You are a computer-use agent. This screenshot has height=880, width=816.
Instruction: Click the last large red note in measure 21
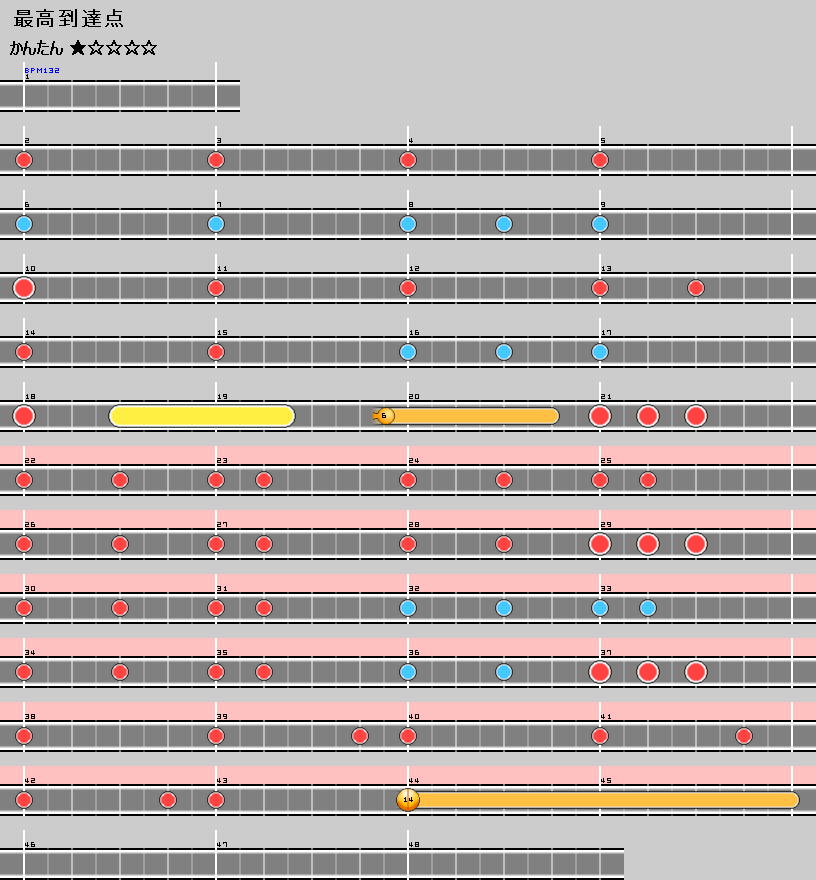[x=696, y=416]
